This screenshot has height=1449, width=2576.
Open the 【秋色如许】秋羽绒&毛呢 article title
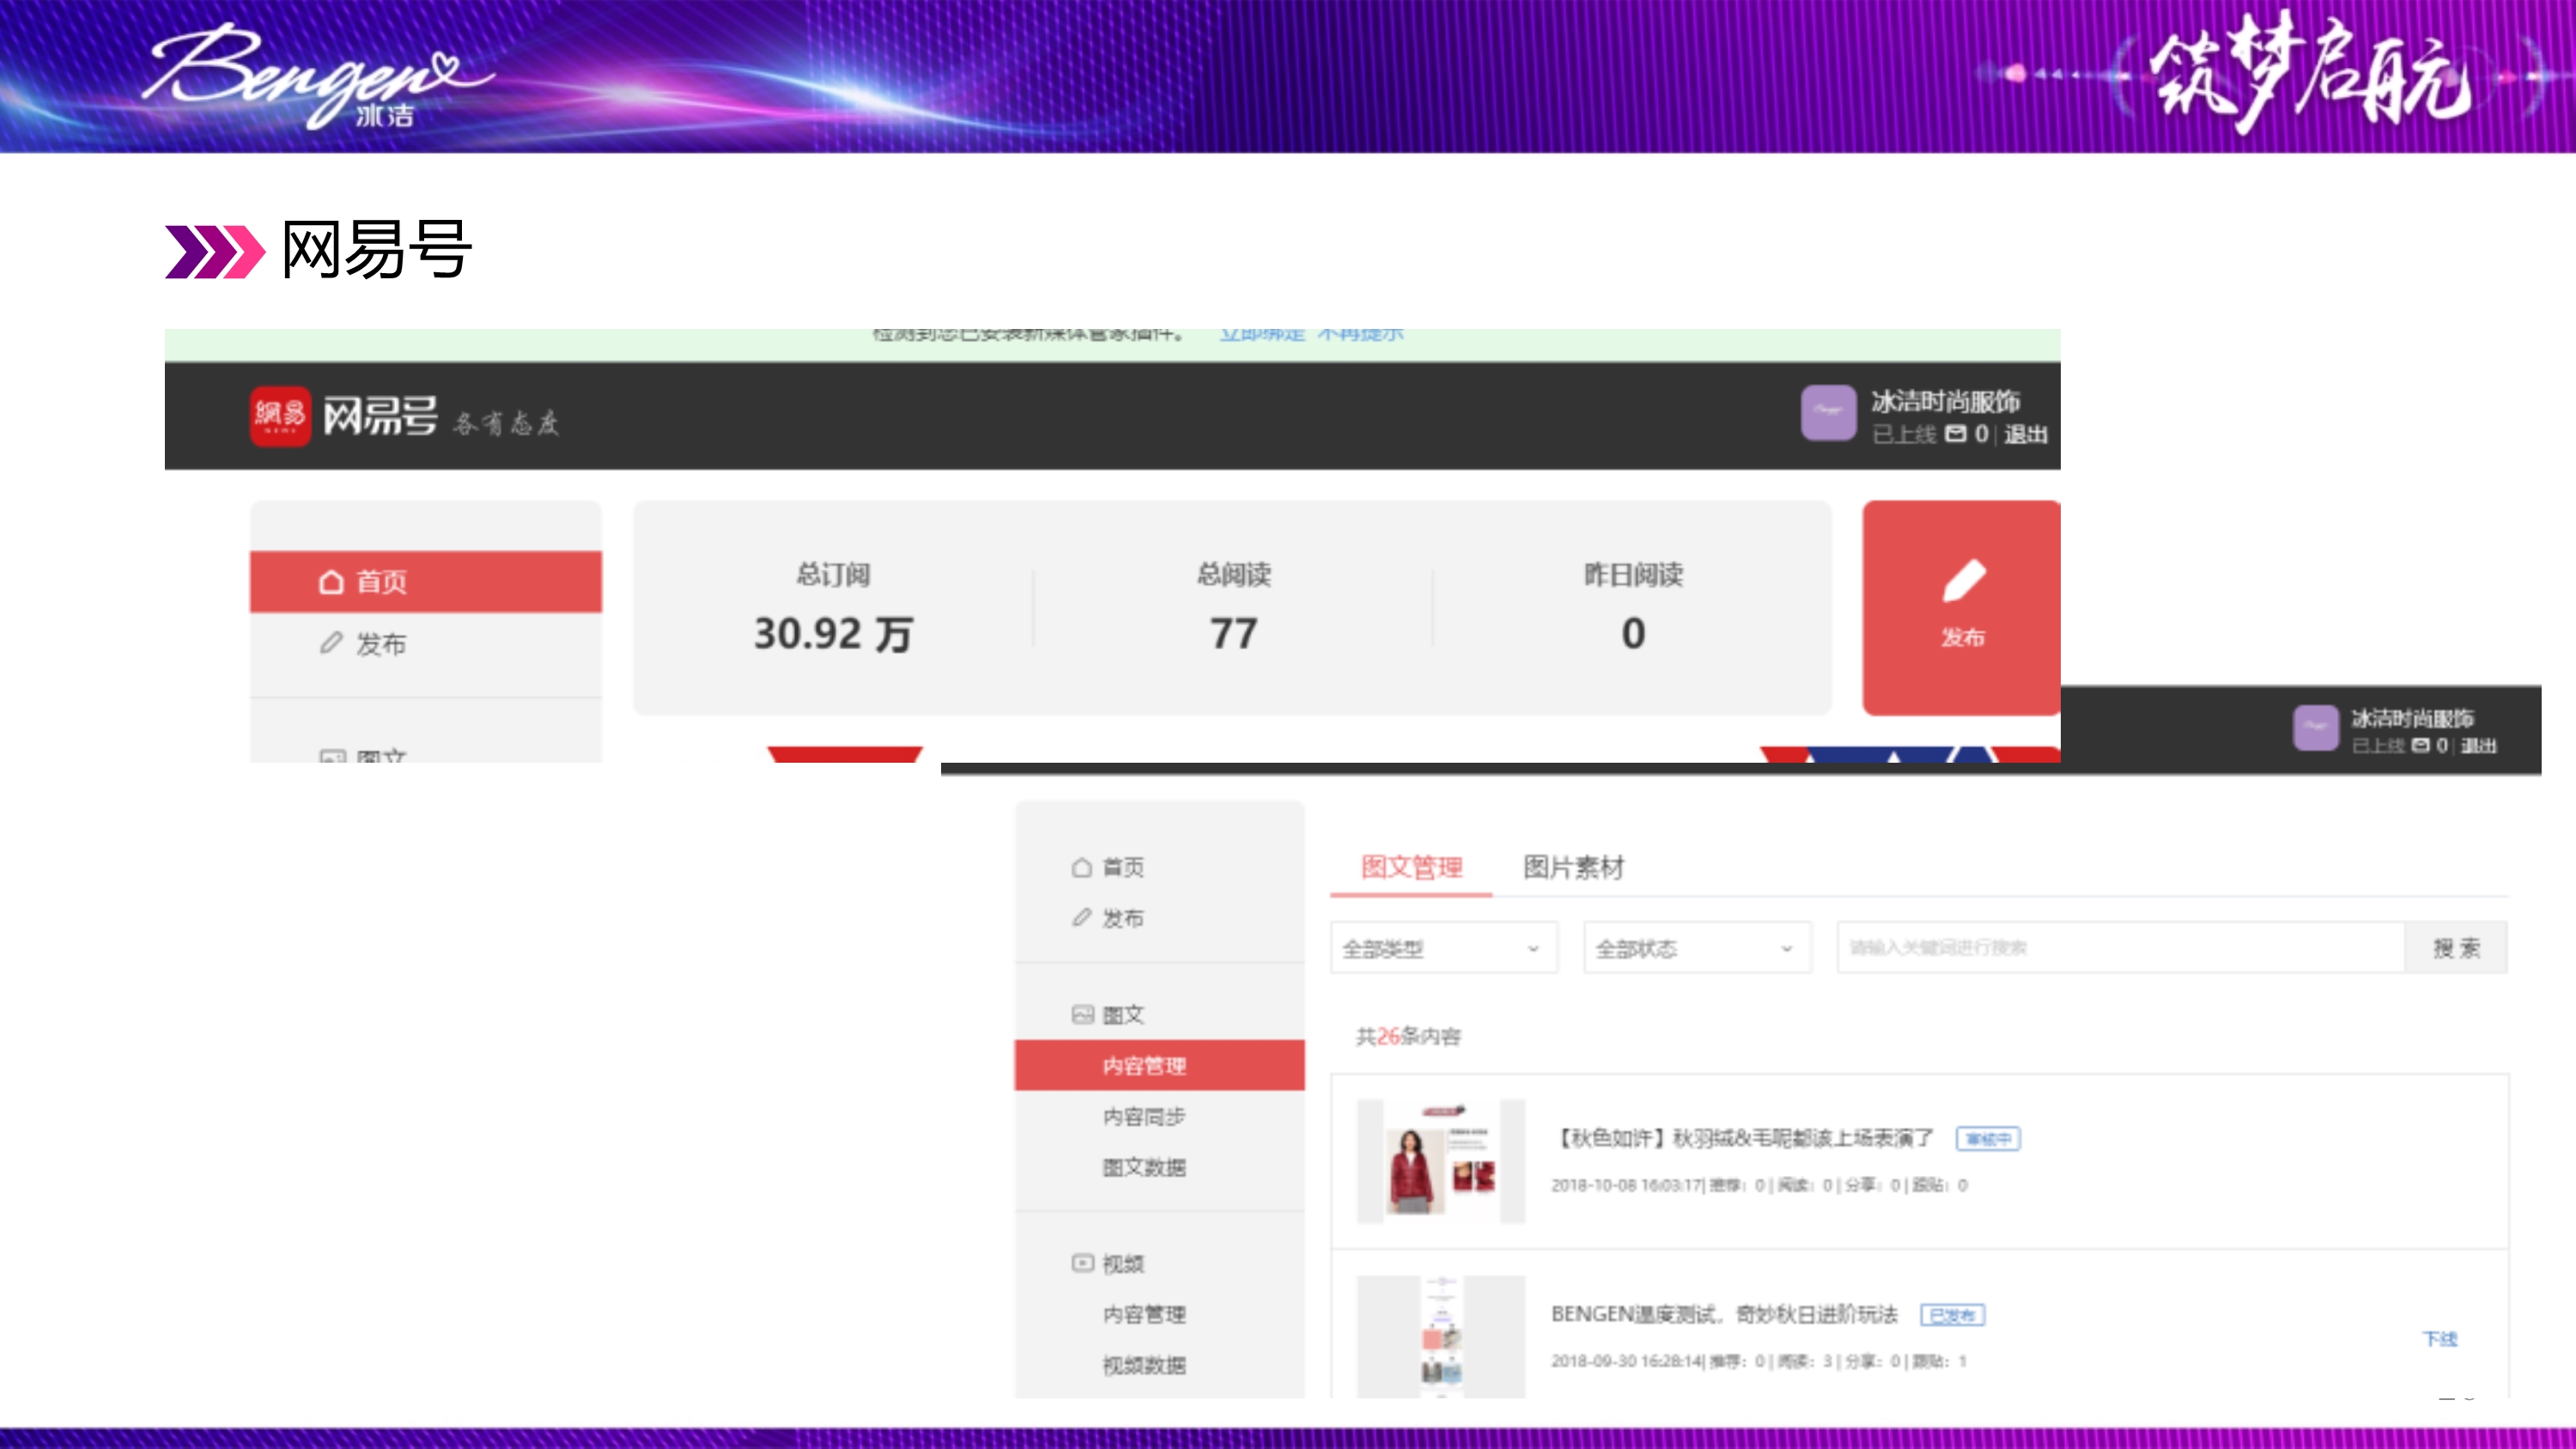[x=1742, y=1138]
